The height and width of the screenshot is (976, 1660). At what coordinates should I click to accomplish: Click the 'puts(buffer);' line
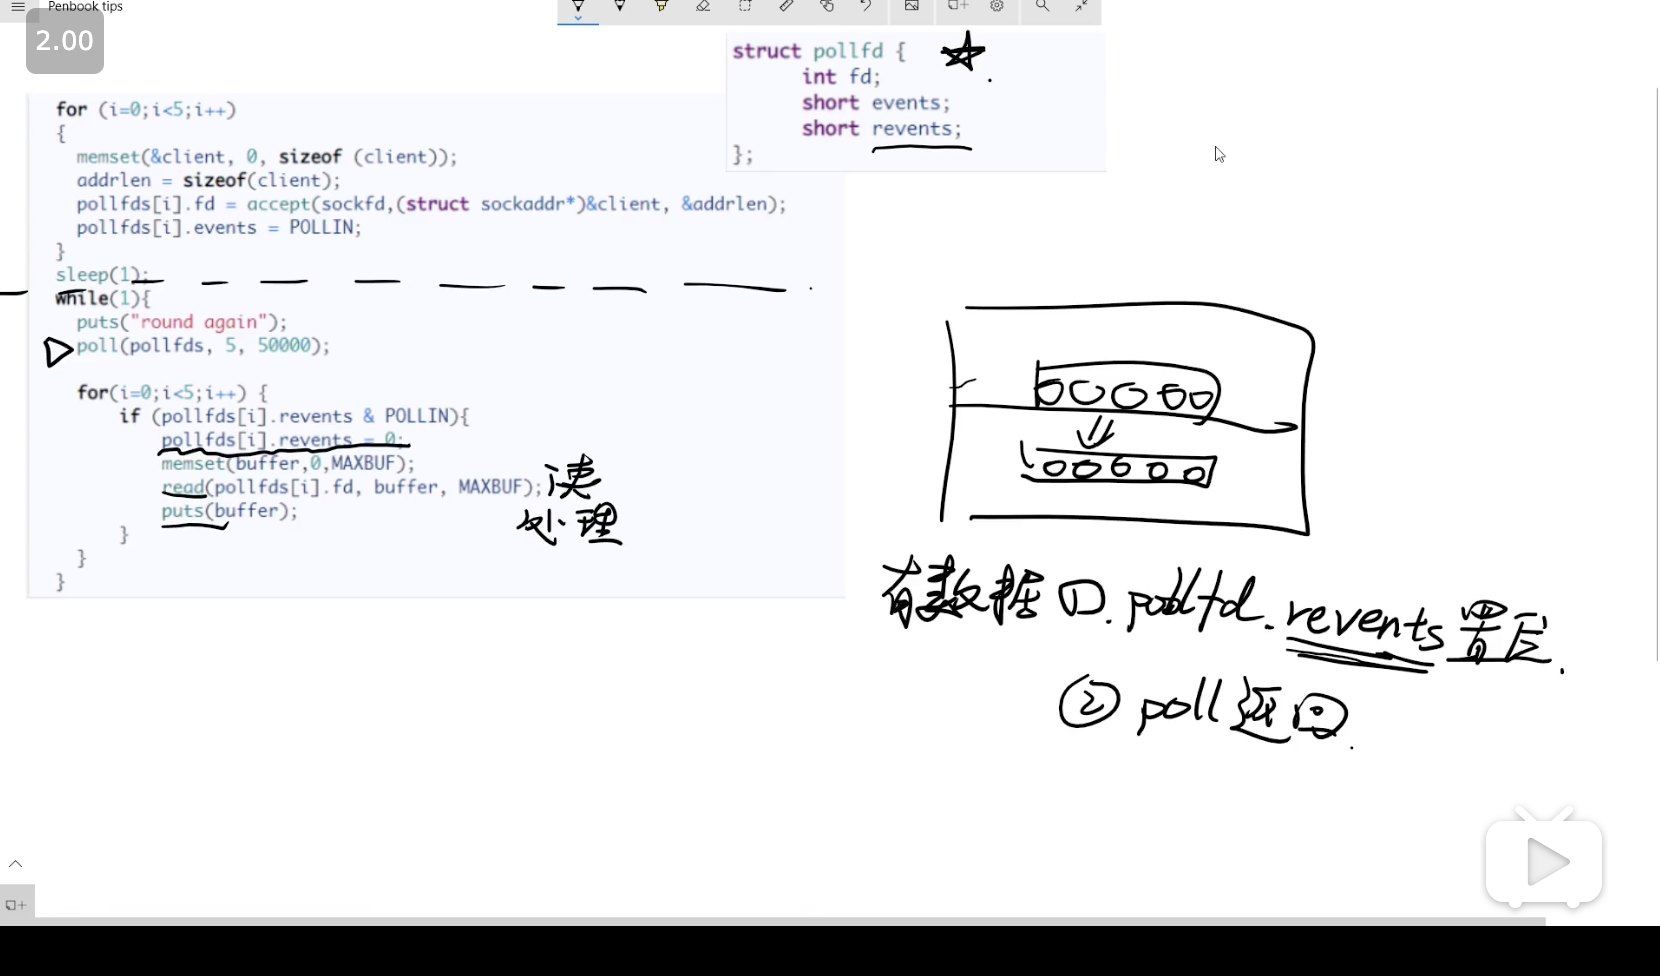[x=230, y=511]
